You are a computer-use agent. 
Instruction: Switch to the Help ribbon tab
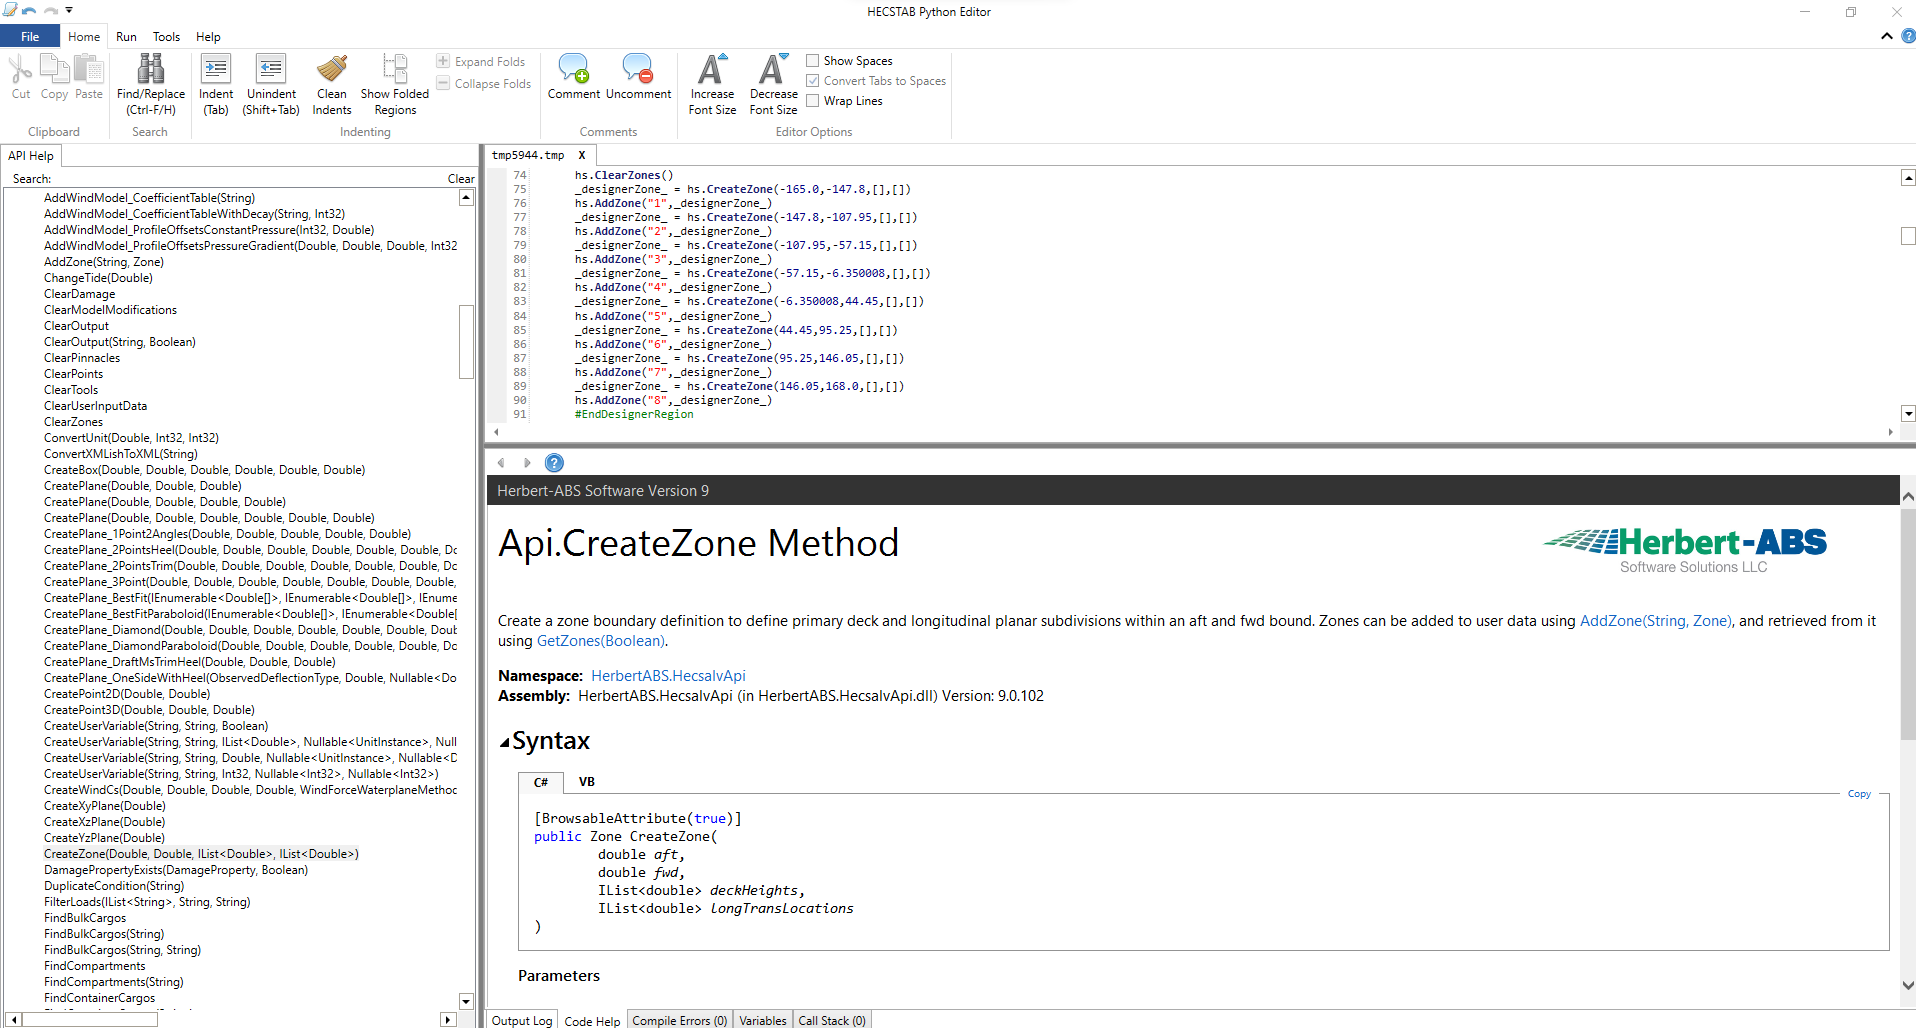[x=208, y=37]
